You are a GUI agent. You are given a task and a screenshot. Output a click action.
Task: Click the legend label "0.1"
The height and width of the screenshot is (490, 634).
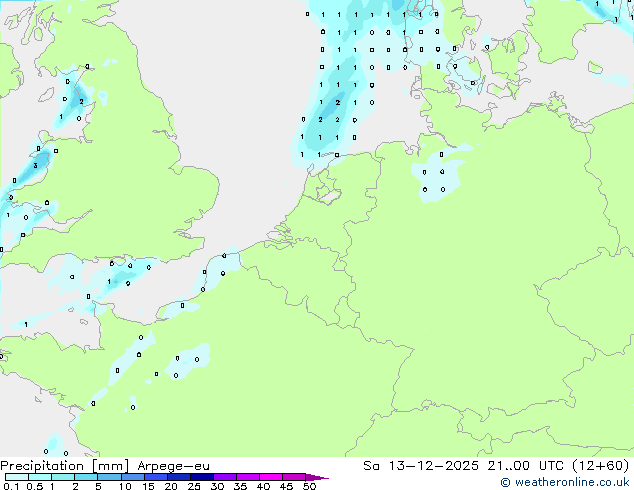11,486
